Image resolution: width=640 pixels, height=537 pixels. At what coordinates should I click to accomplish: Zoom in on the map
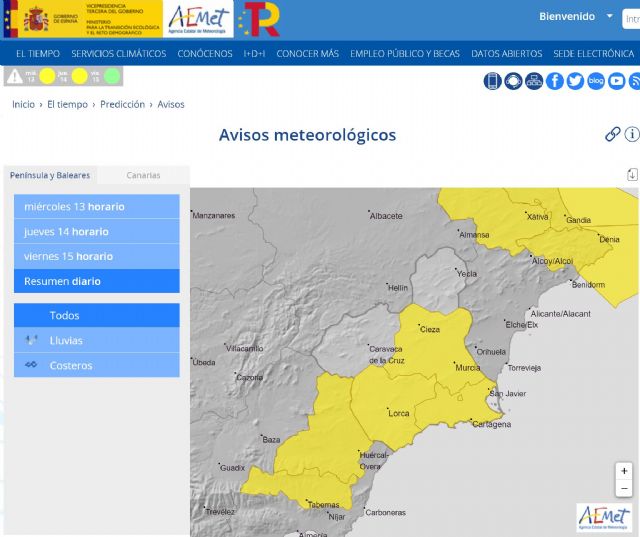click(x=624, y=471)
